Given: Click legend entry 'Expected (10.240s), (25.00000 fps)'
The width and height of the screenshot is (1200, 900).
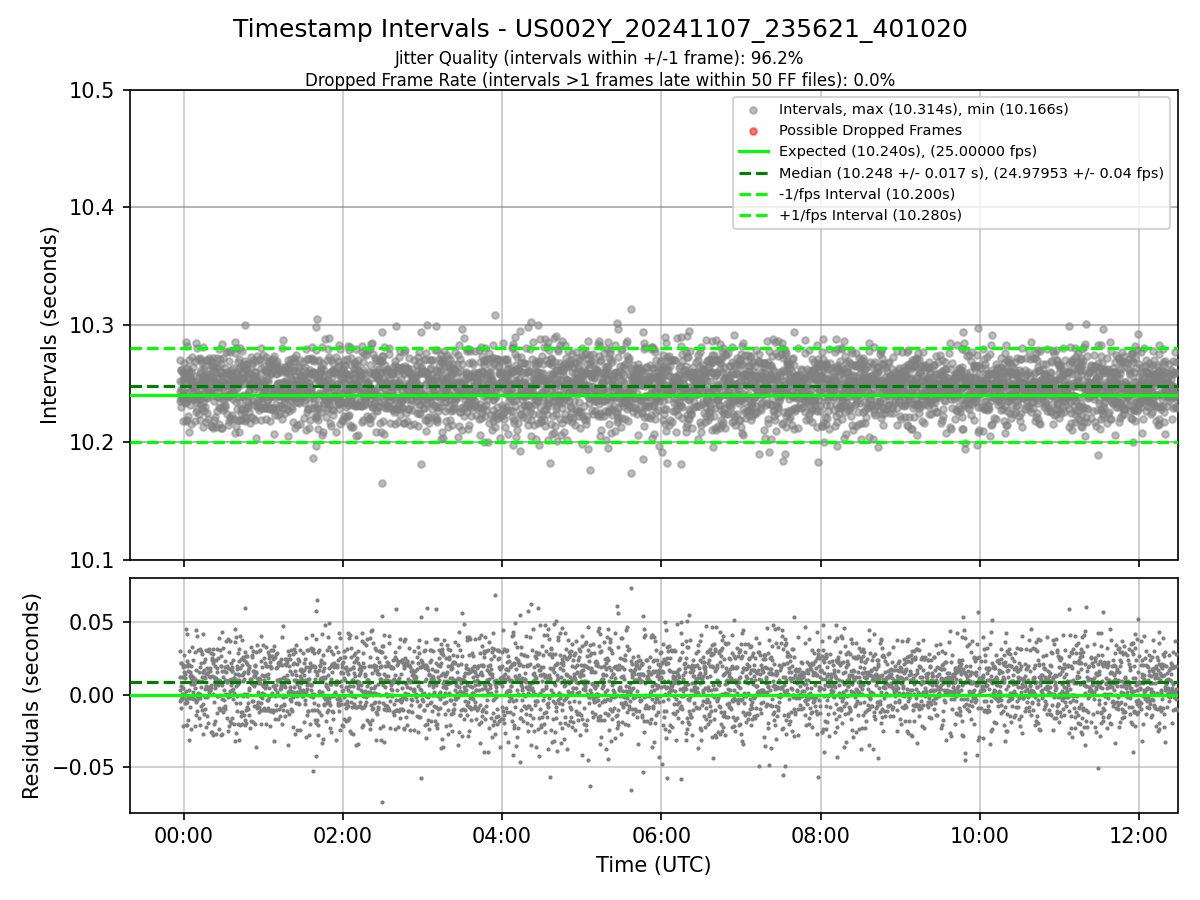Looking at the screenshot, I should point(908,151).
